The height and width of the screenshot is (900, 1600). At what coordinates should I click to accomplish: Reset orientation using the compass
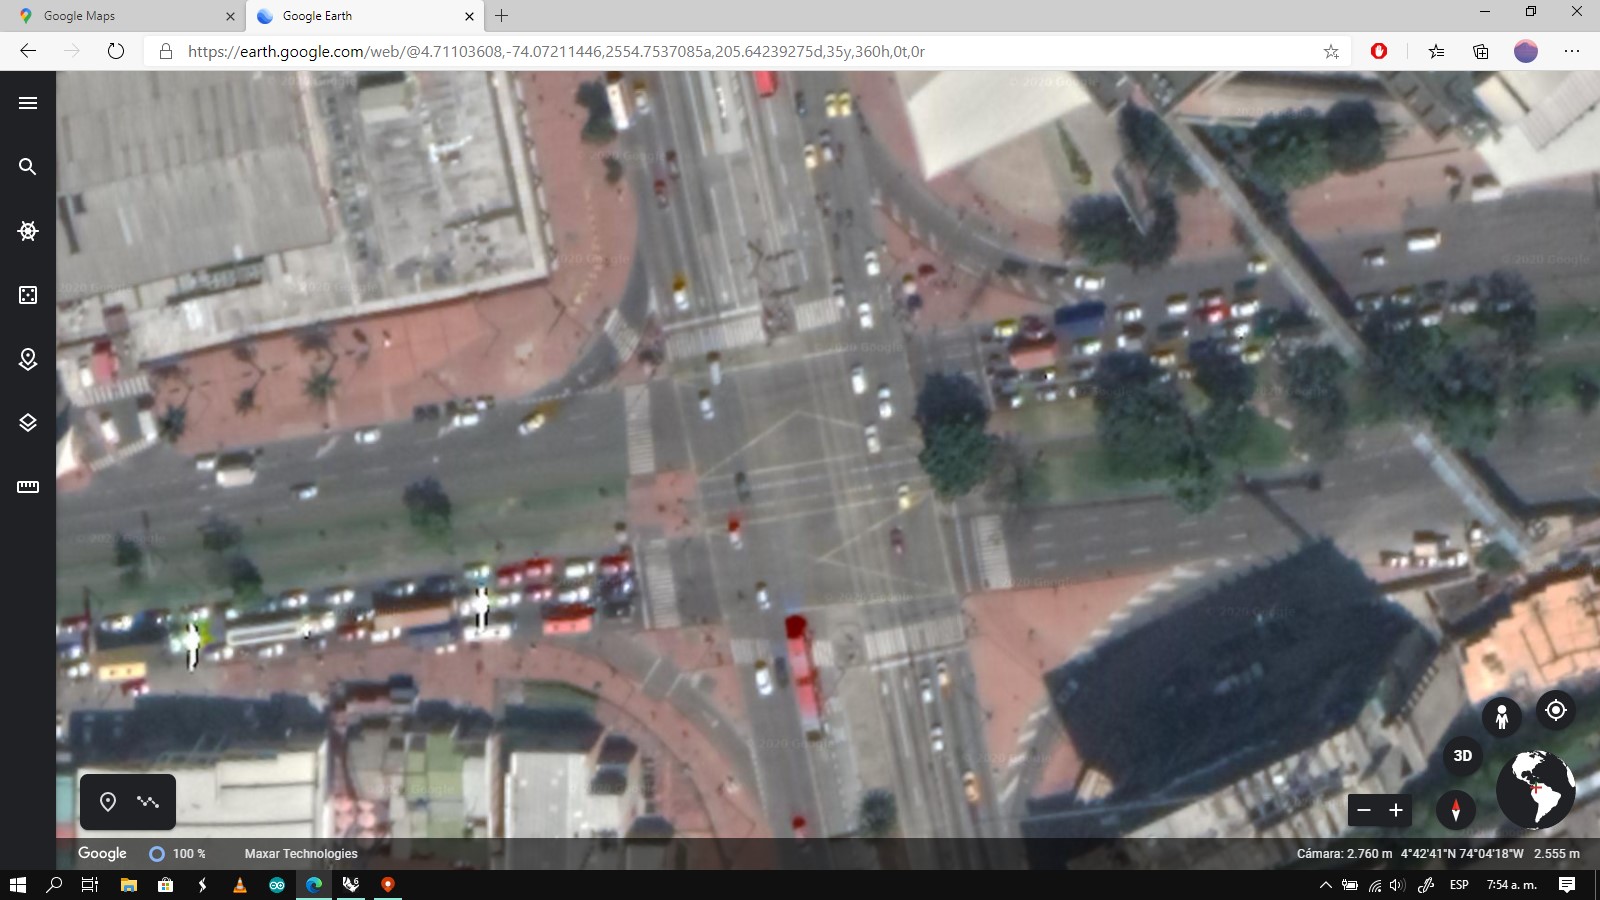click(1455, 810)
